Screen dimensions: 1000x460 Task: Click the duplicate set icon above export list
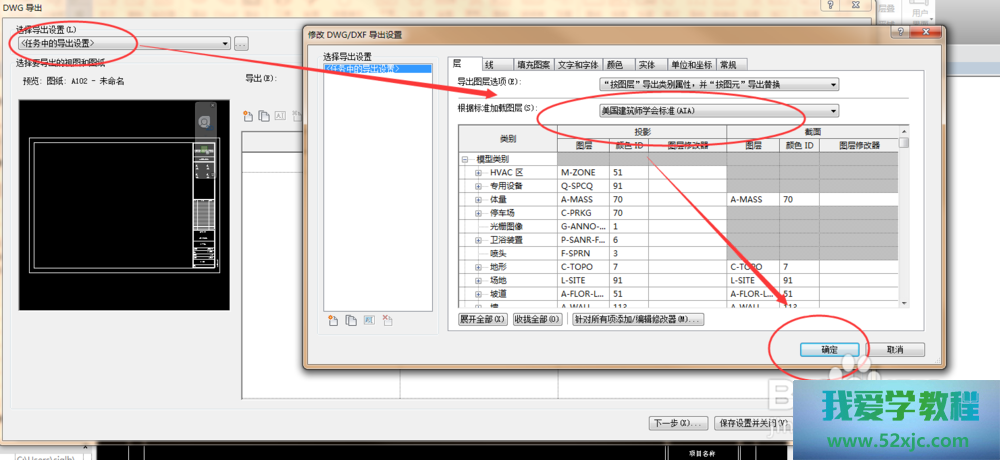coord(264,115)
